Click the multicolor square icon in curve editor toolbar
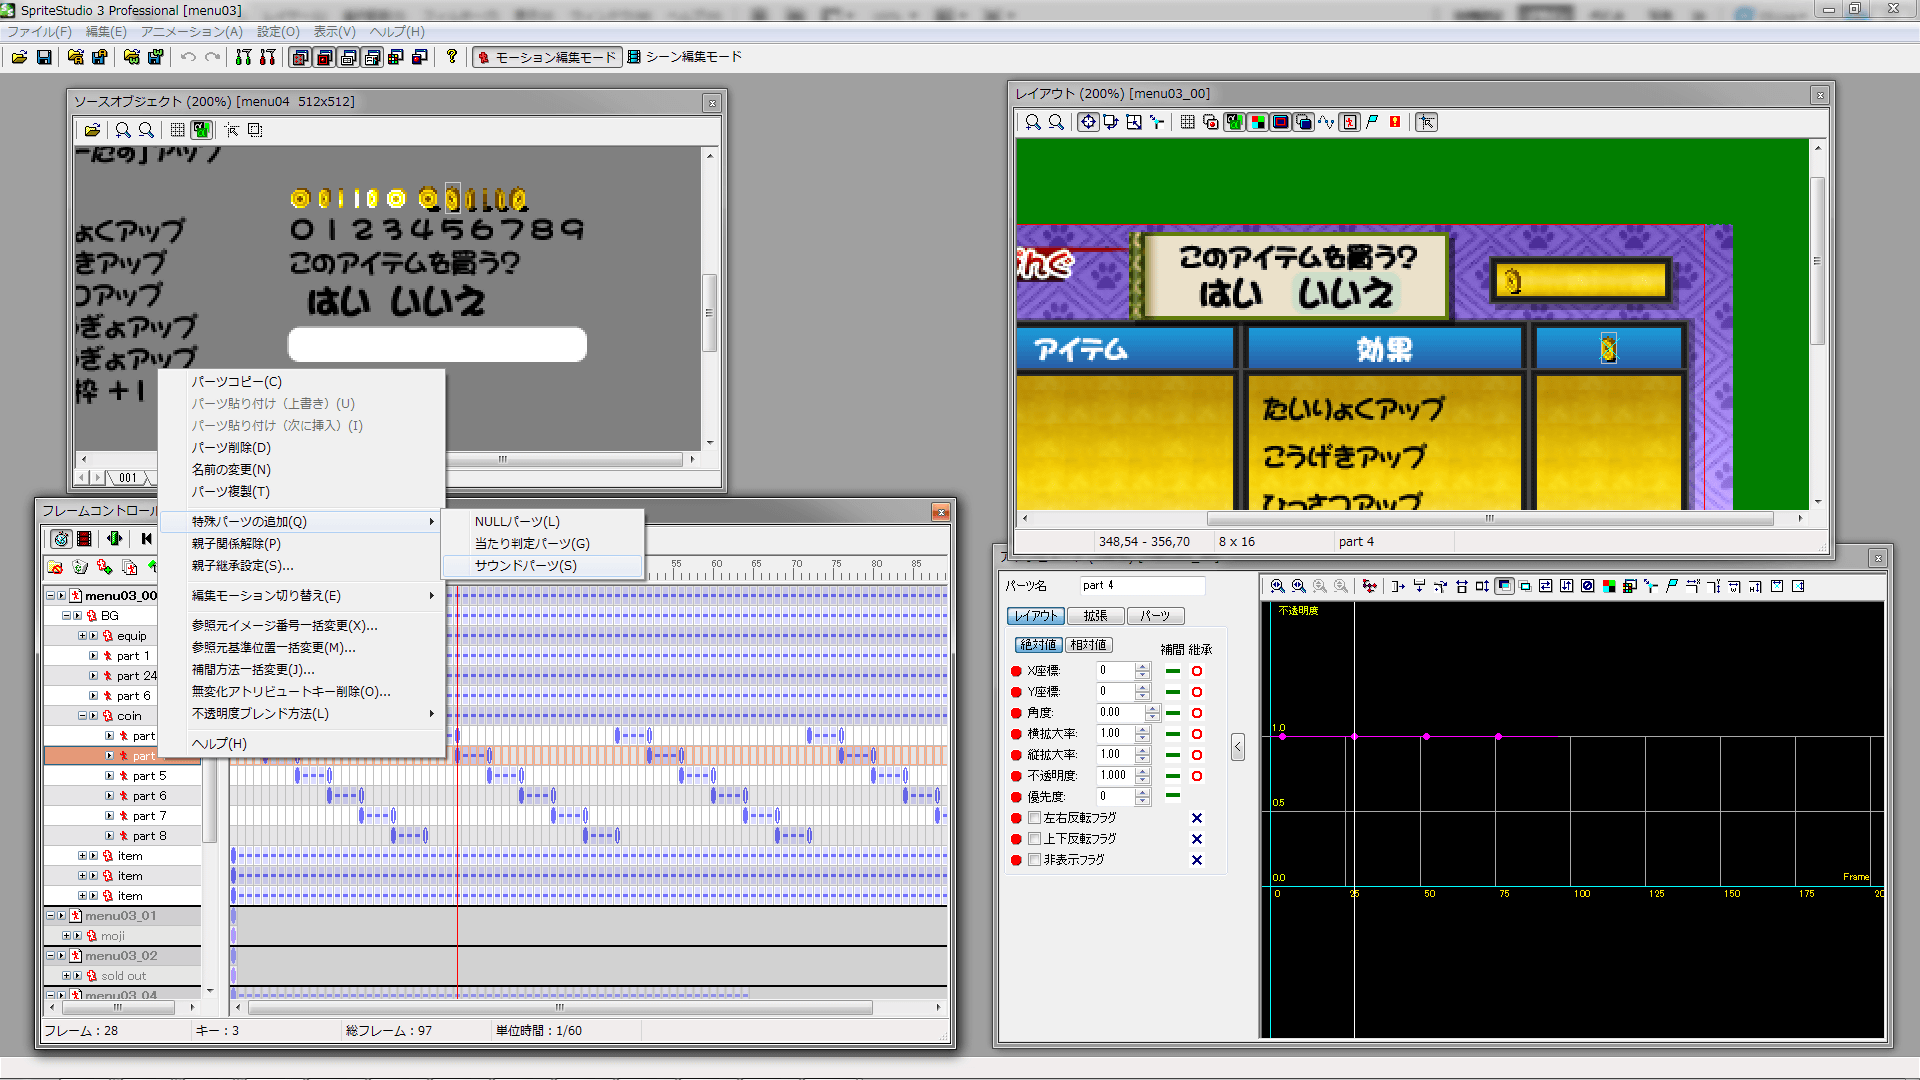Screen dimensions: 1920x1080 [x=1609, y=586]
